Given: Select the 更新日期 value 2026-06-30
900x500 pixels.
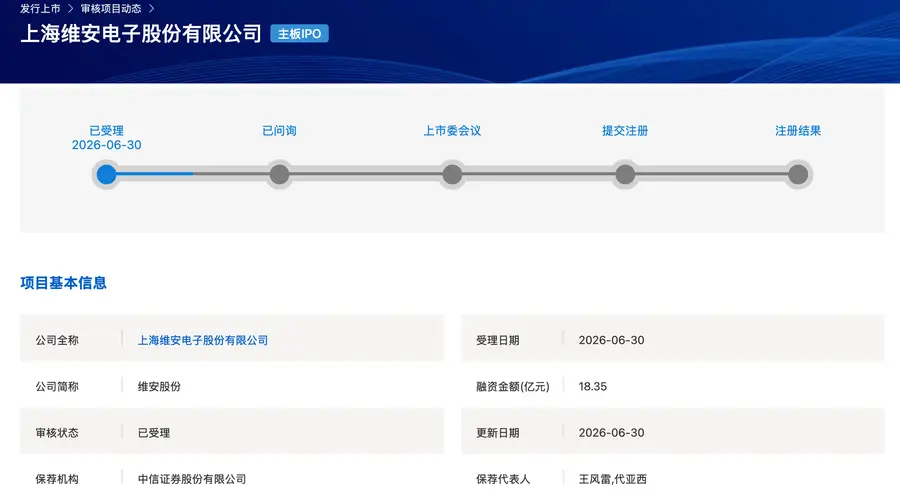Looking at the screenshot, I should coord(611,432).
